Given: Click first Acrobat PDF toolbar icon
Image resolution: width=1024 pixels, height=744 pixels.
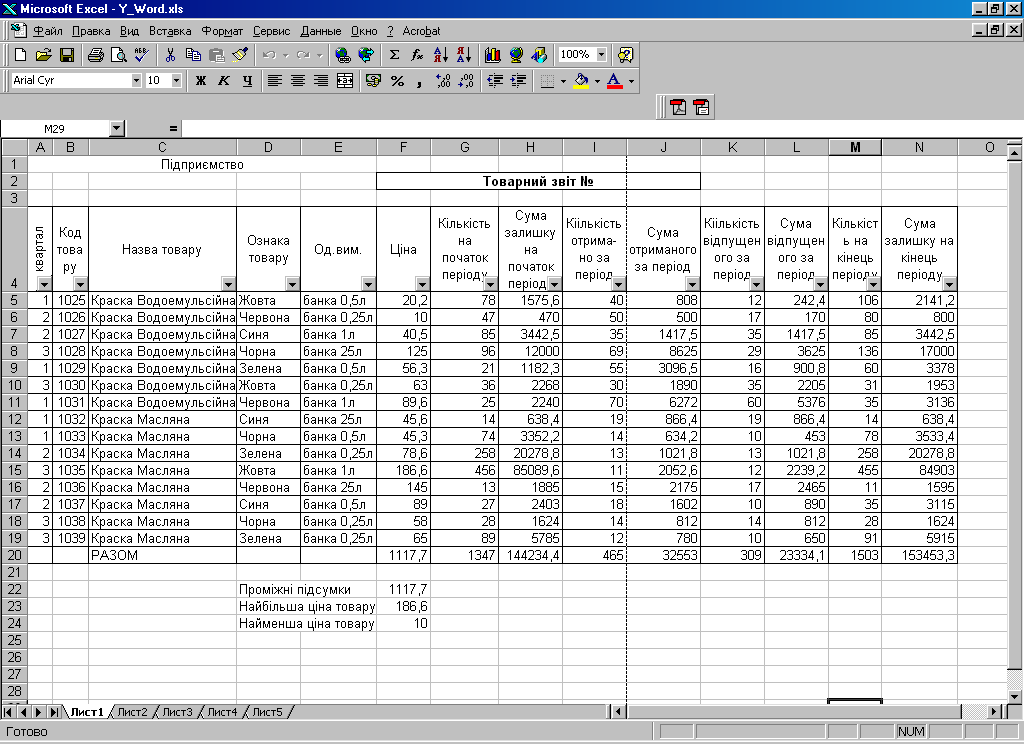Looking at the screenshot, I should tap(678, 107).
